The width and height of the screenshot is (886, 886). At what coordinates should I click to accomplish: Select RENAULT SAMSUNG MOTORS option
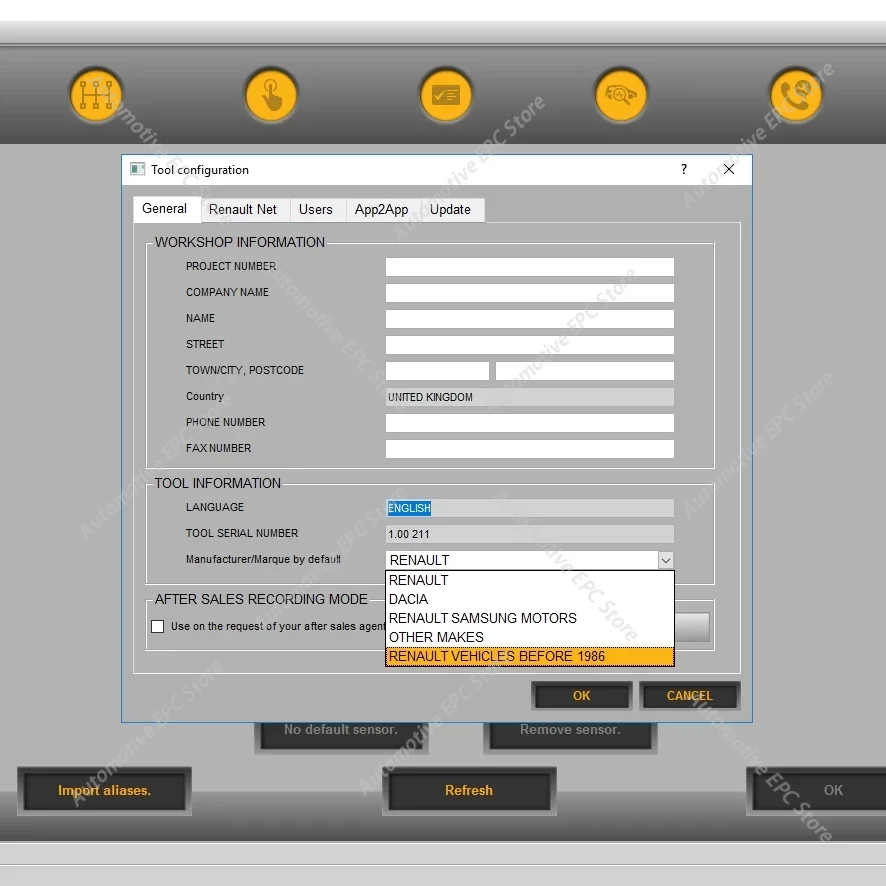[x=529, y=618]
